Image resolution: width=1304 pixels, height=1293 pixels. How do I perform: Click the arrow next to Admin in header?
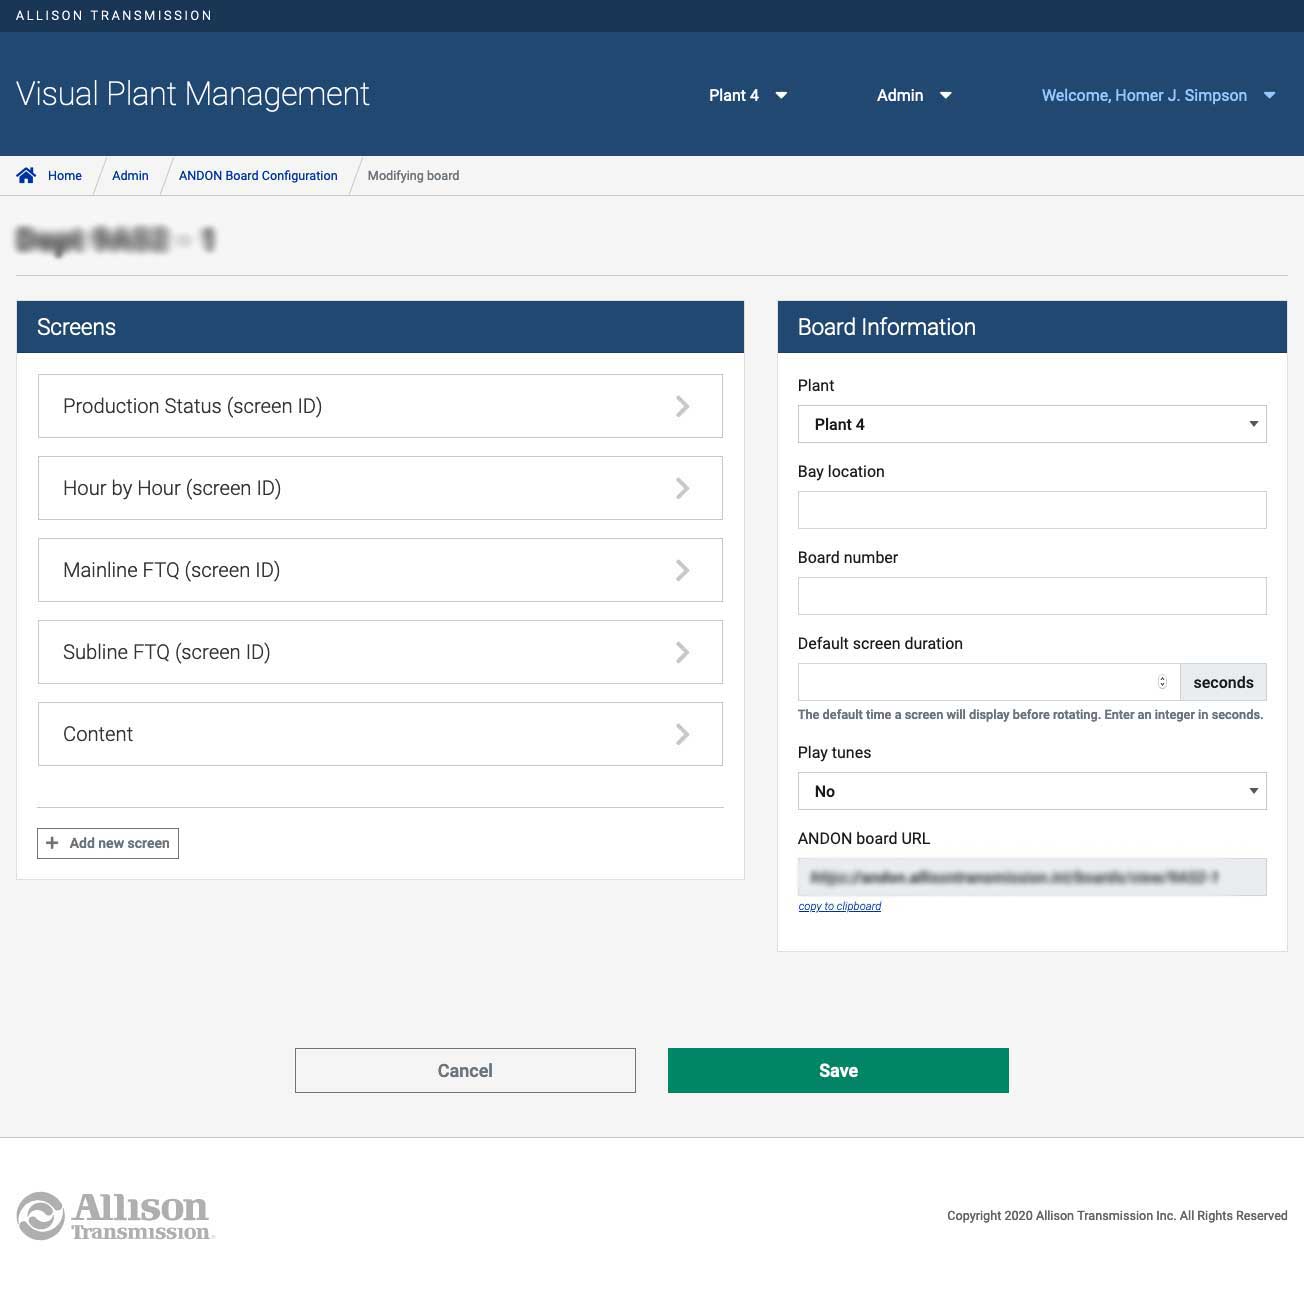945,96
